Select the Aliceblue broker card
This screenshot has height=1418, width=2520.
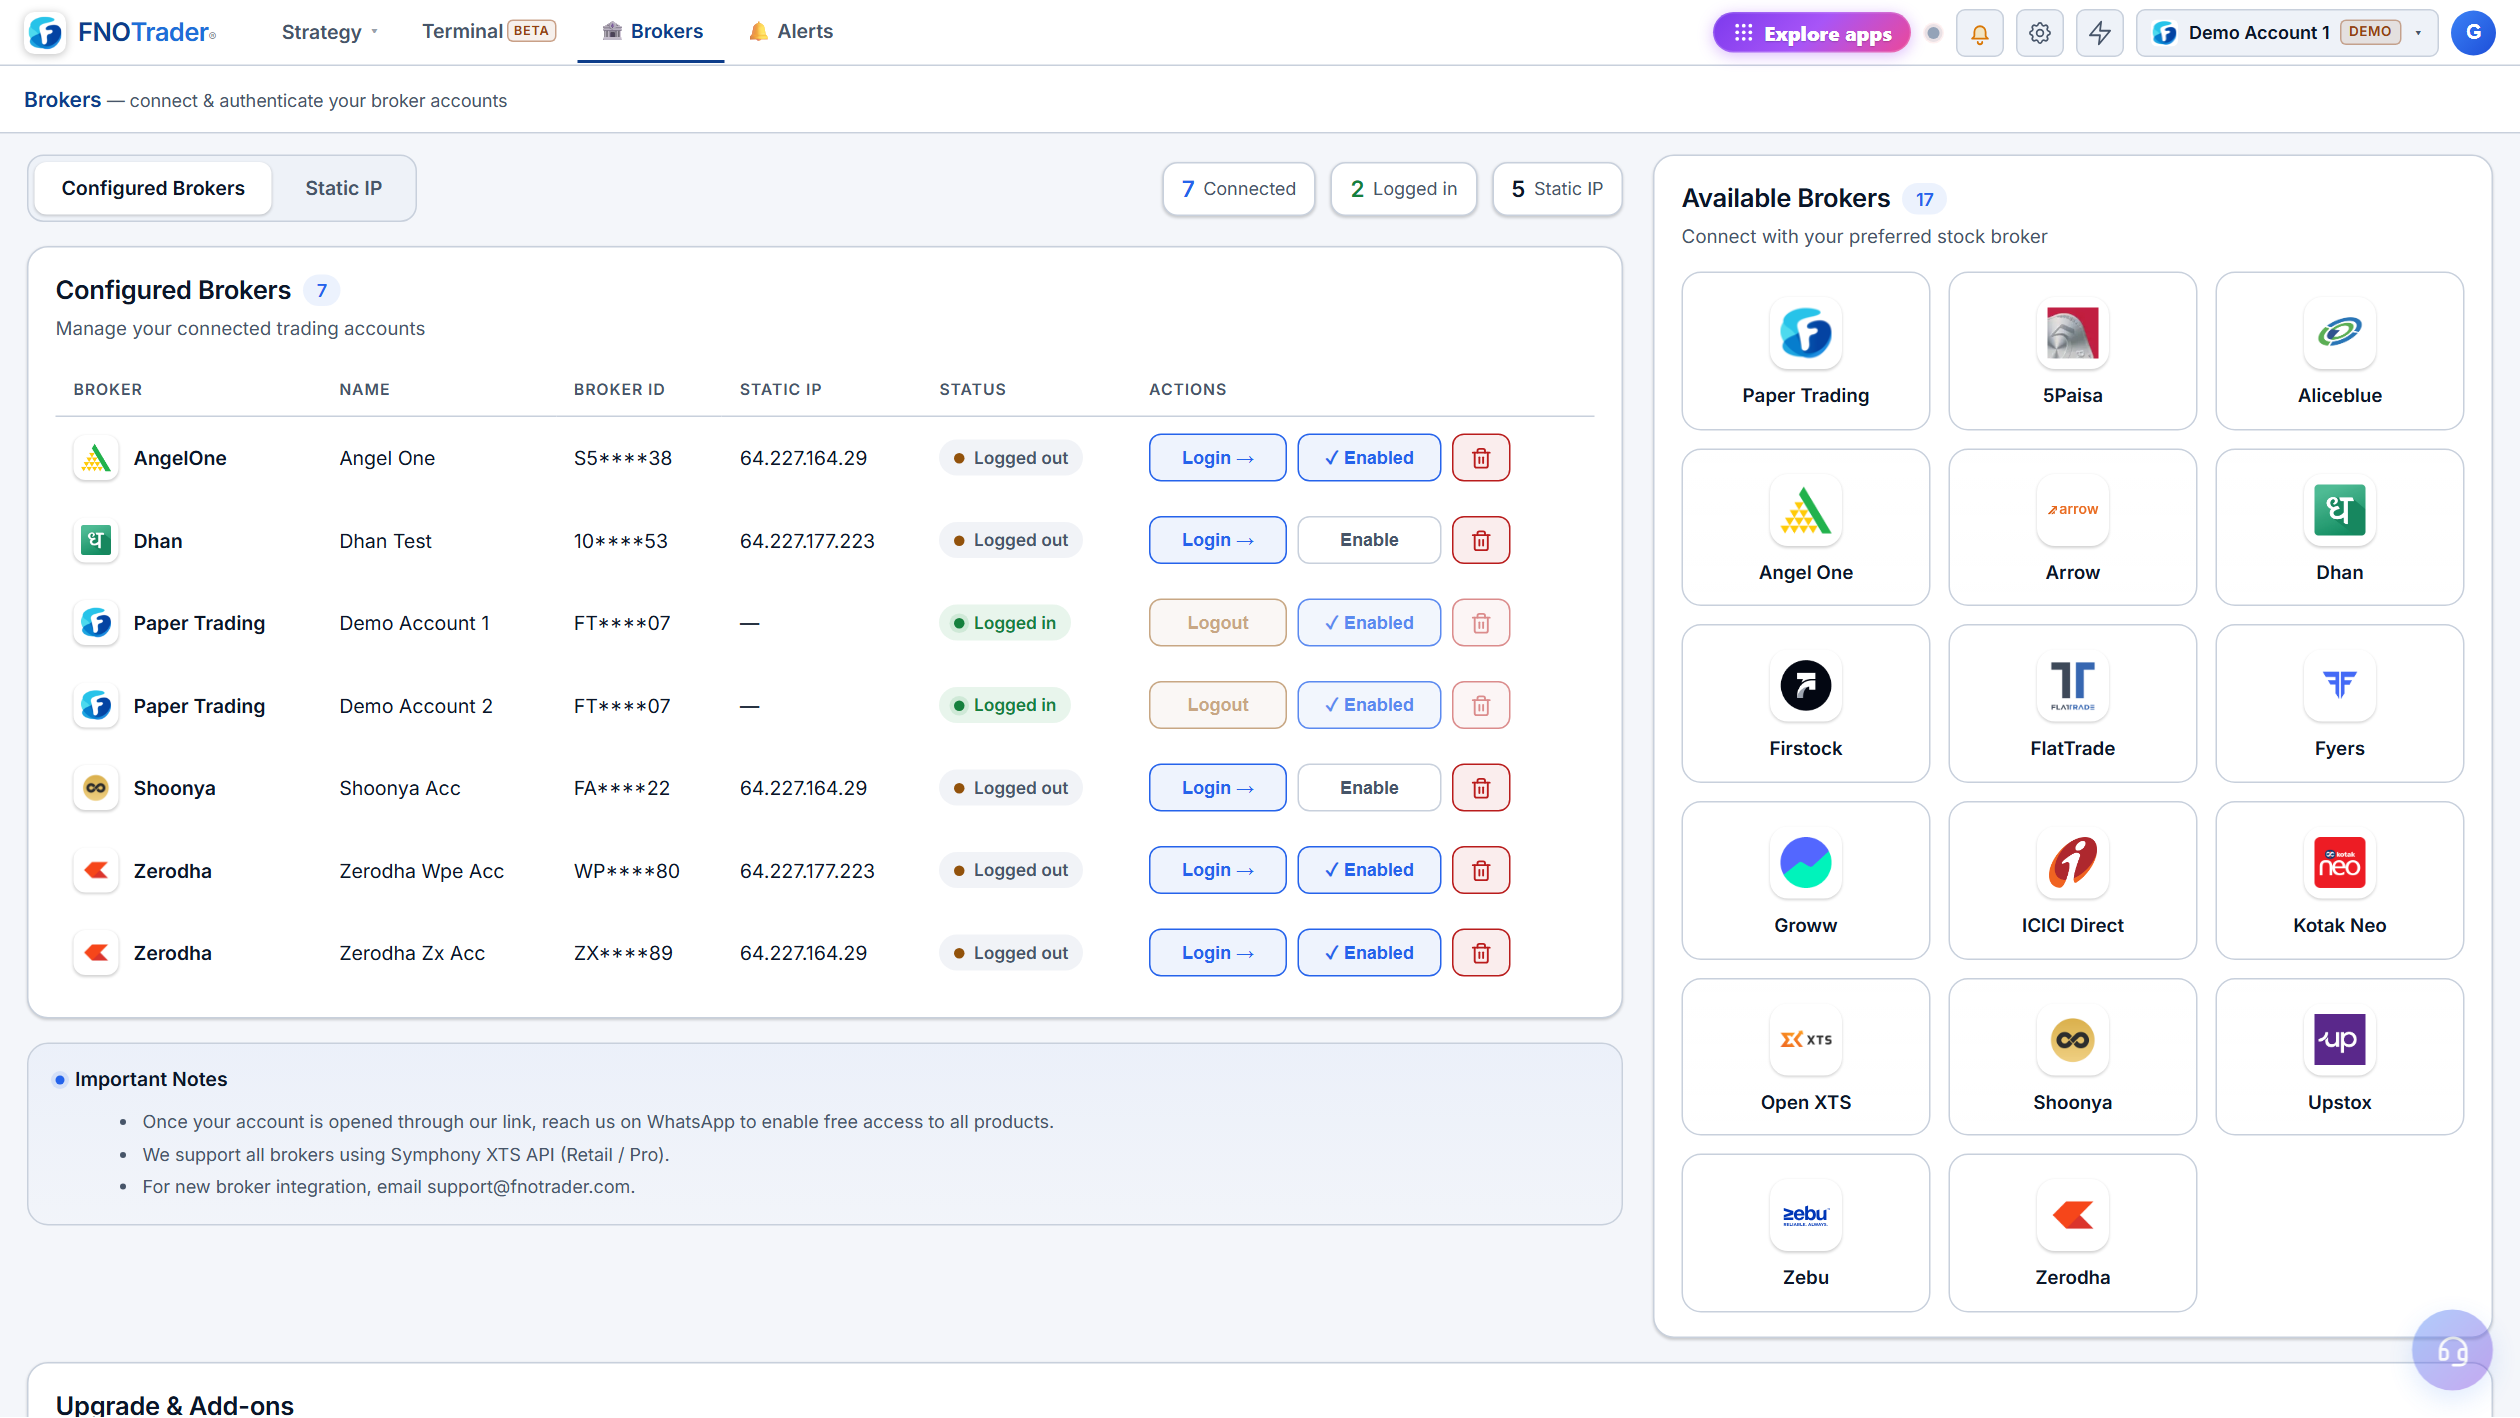click(x=2339, y=351)
